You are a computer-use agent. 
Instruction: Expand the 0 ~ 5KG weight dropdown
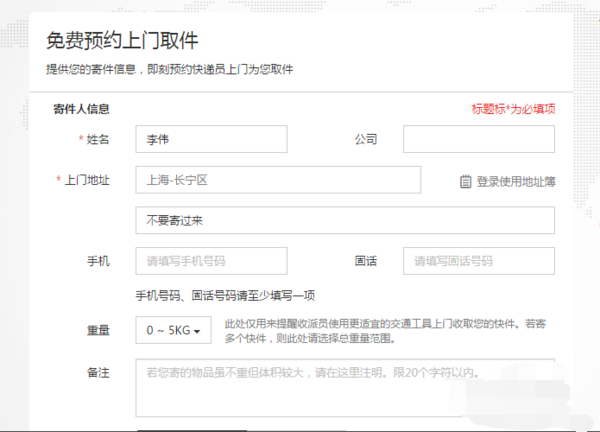[173, 330]
